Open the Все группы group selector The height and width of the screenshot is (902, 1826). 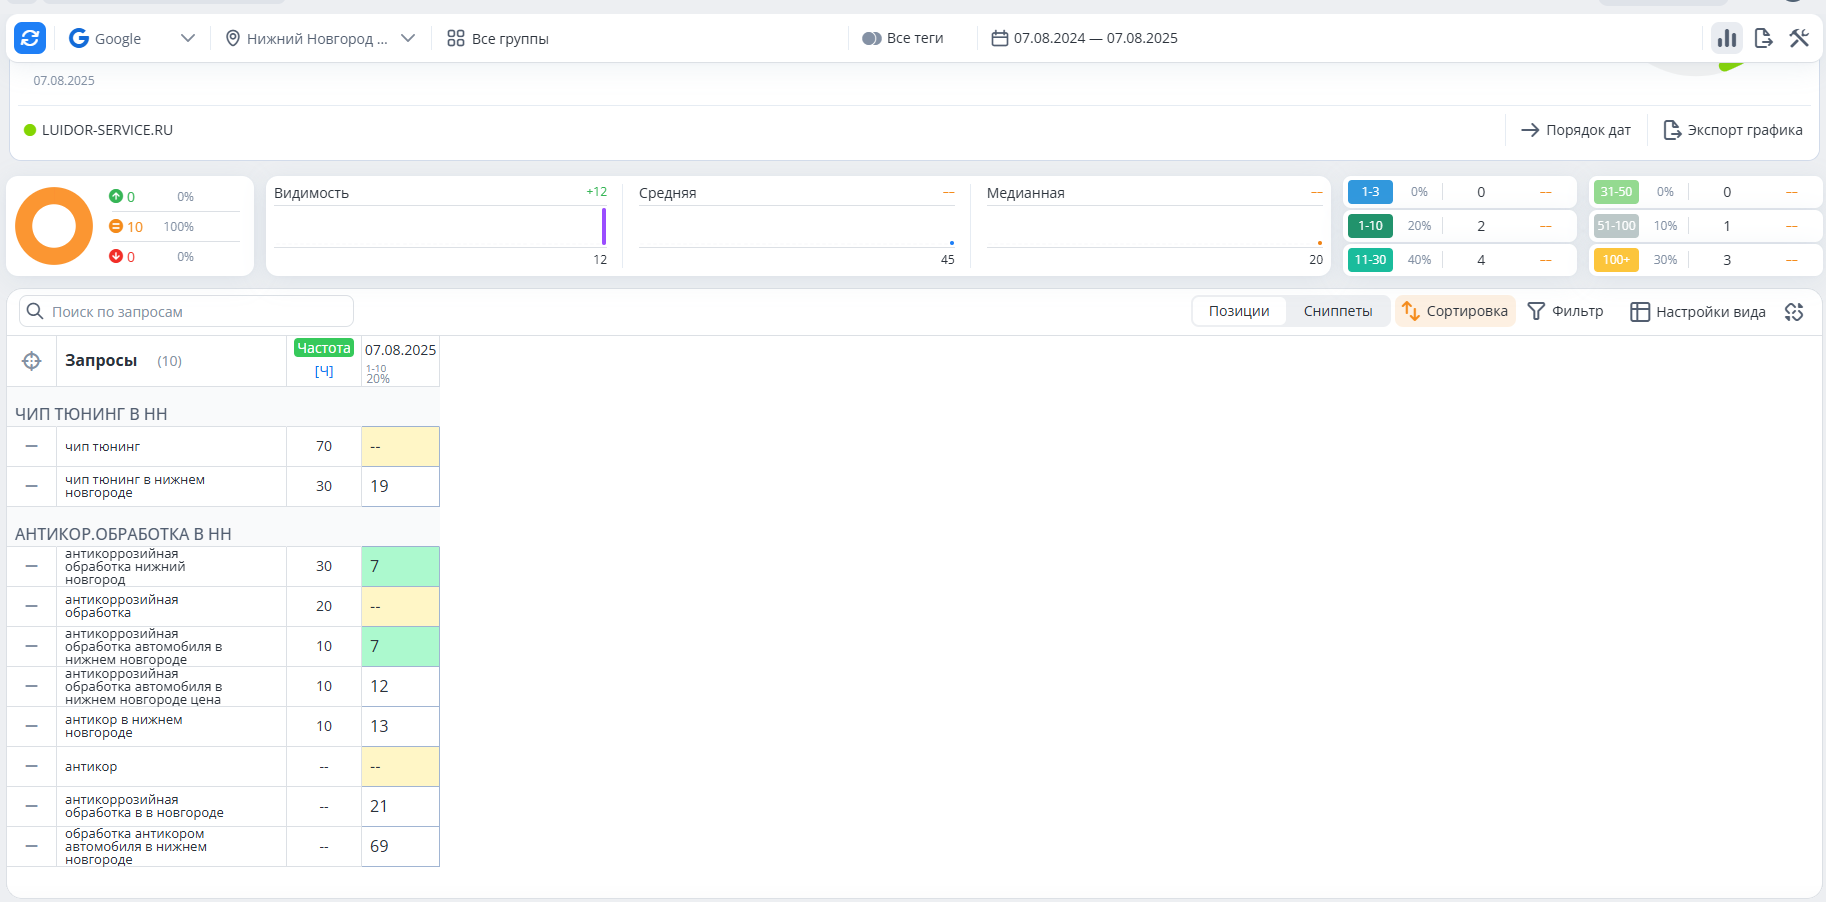(497, 38)
